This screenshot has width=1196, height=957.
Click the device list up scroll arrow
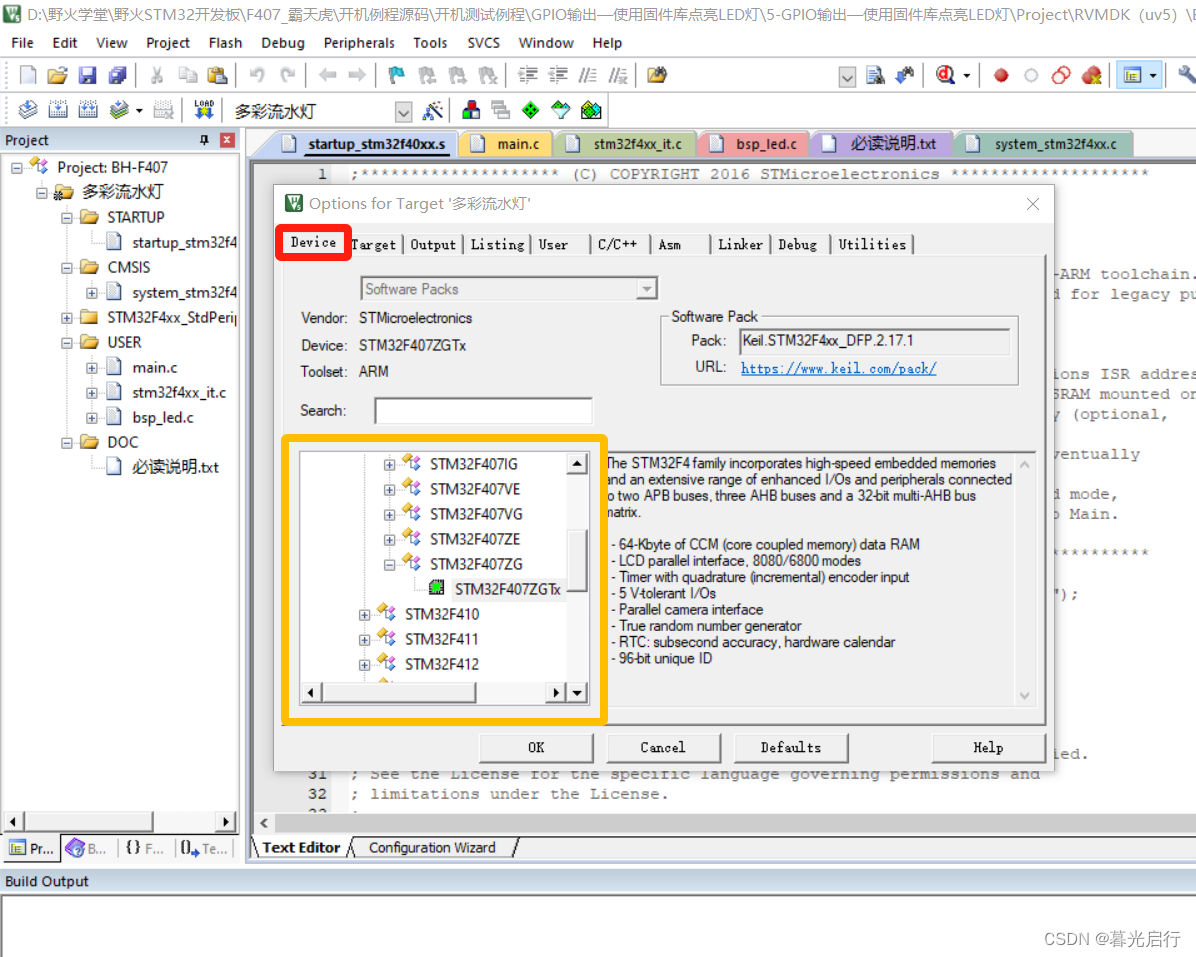pyautogui.click(x=577, y=463)
